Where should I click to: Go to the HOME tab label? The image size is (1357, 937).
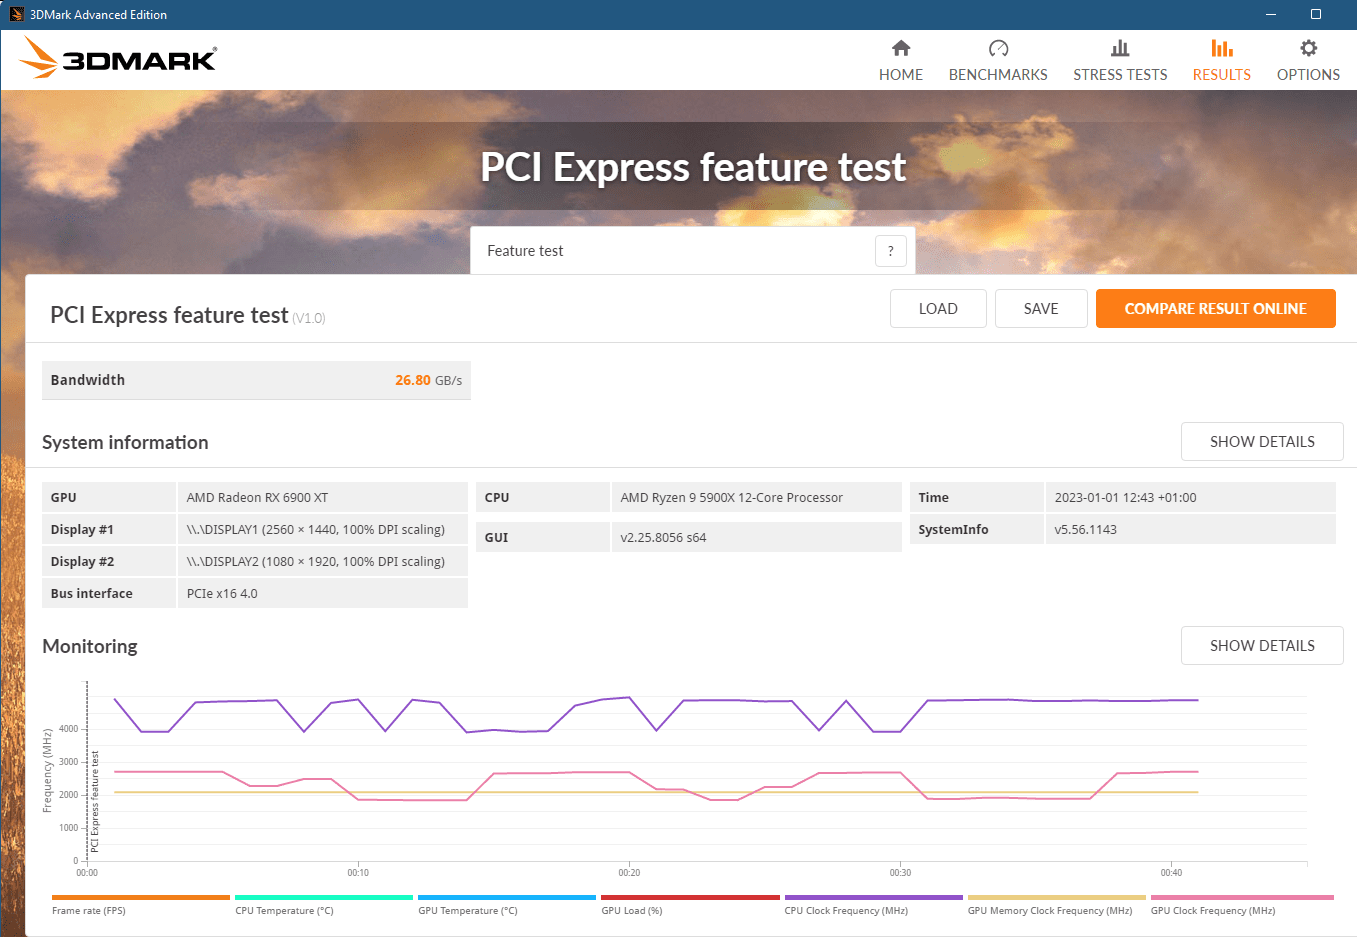901,75
